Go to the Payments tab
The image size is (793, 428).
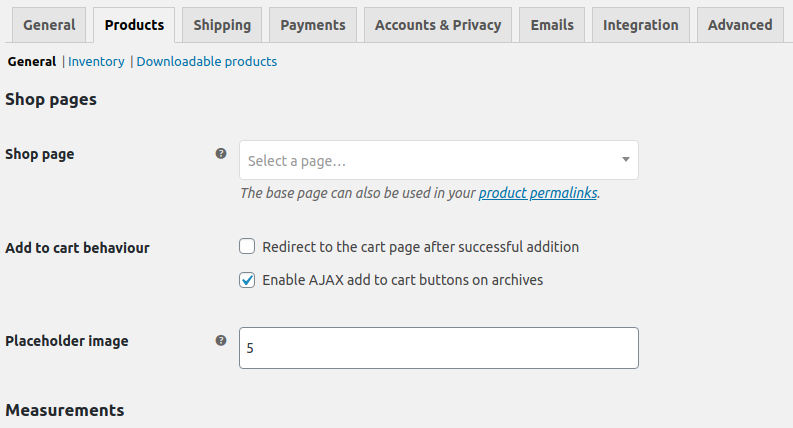[x=312, y=25]
